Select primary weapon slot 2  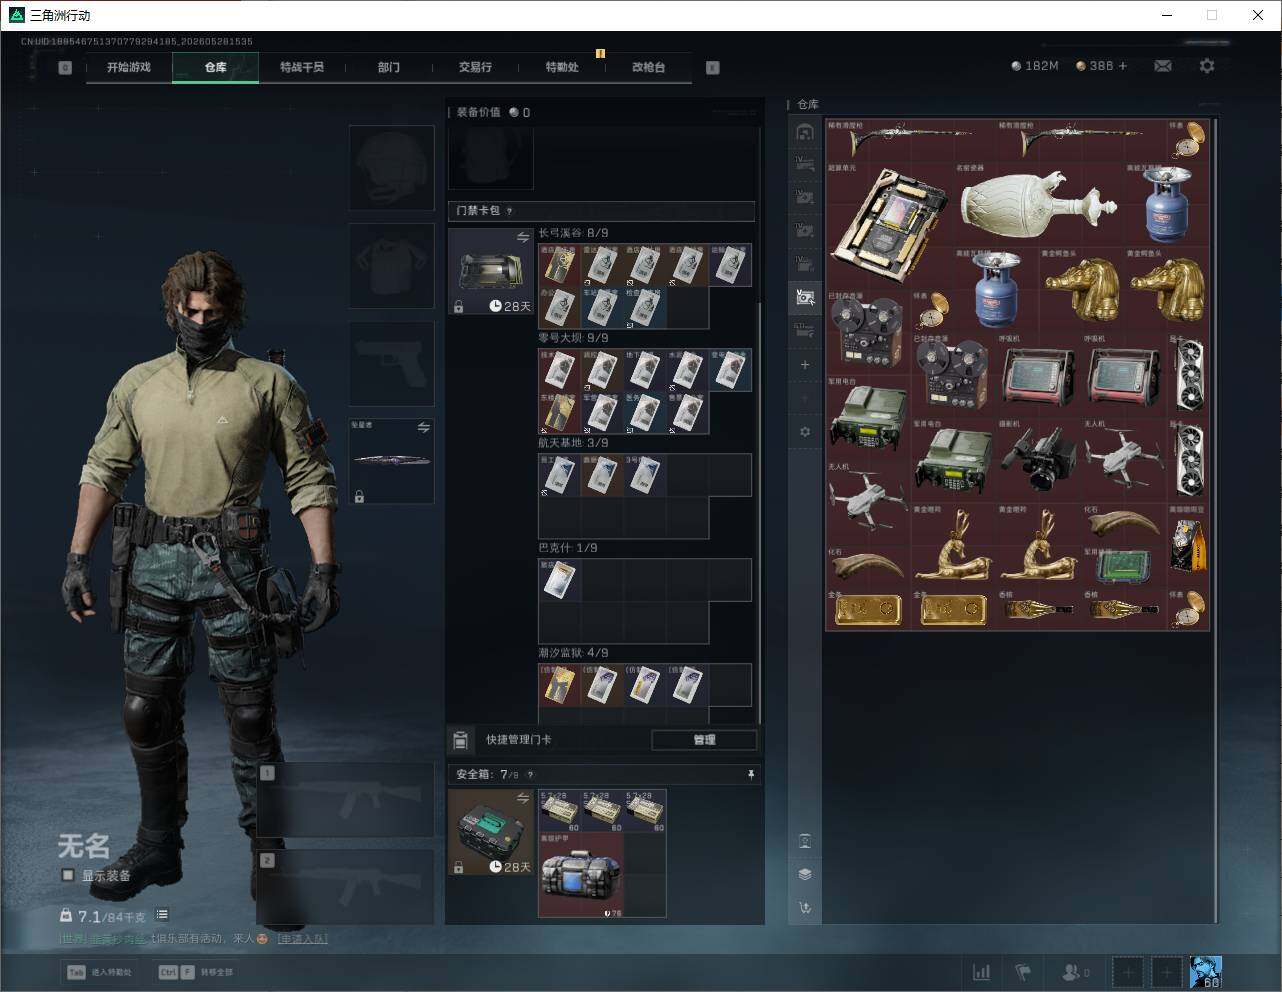[x=346, y=888]
